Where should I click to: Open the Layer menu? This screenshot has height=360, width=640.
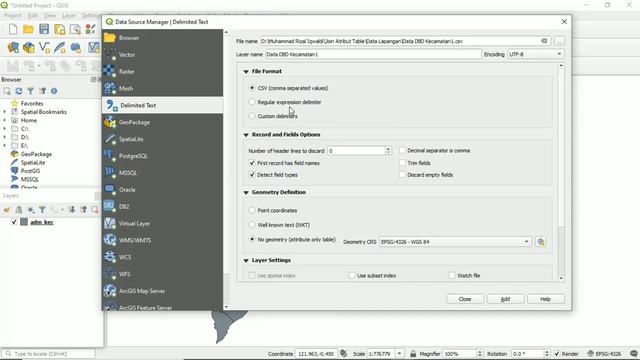pyautogui.click(x=69, y=16)
